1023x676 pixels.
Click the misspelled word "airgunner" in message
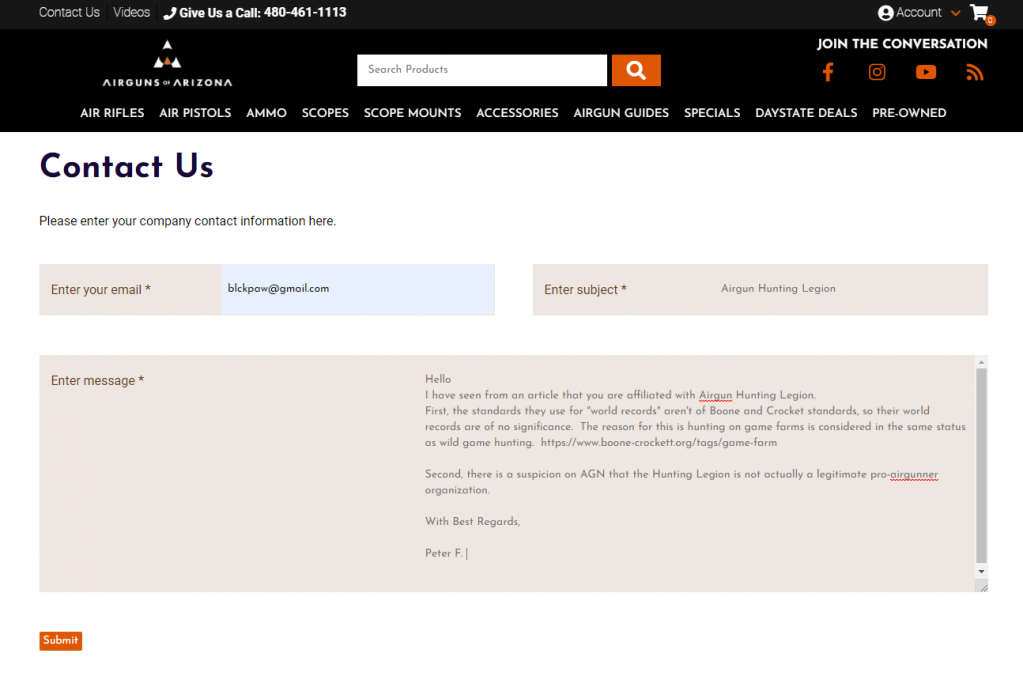[914, 474]
